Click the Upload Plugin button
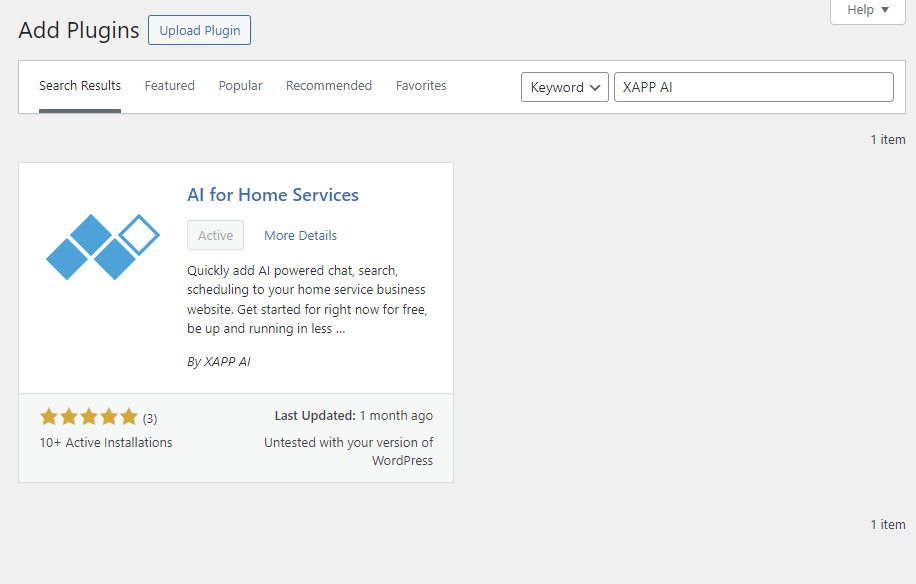 [x=199, y=30]
